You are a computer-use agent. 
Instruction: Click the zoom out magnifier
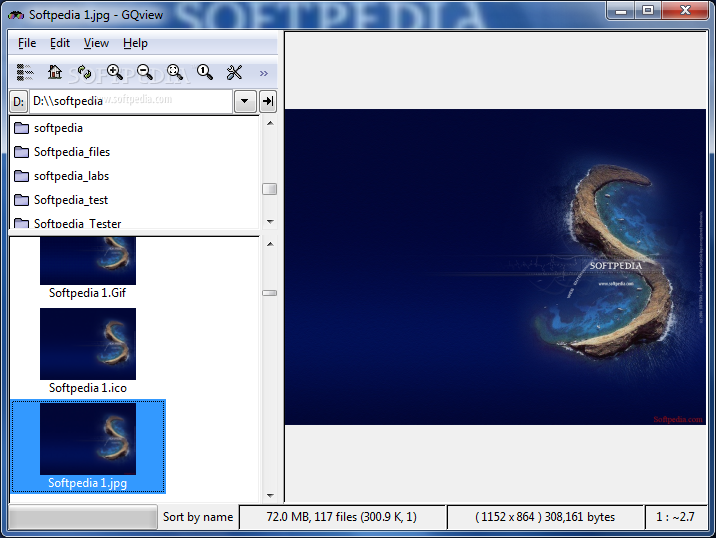(x=145, y=72)
